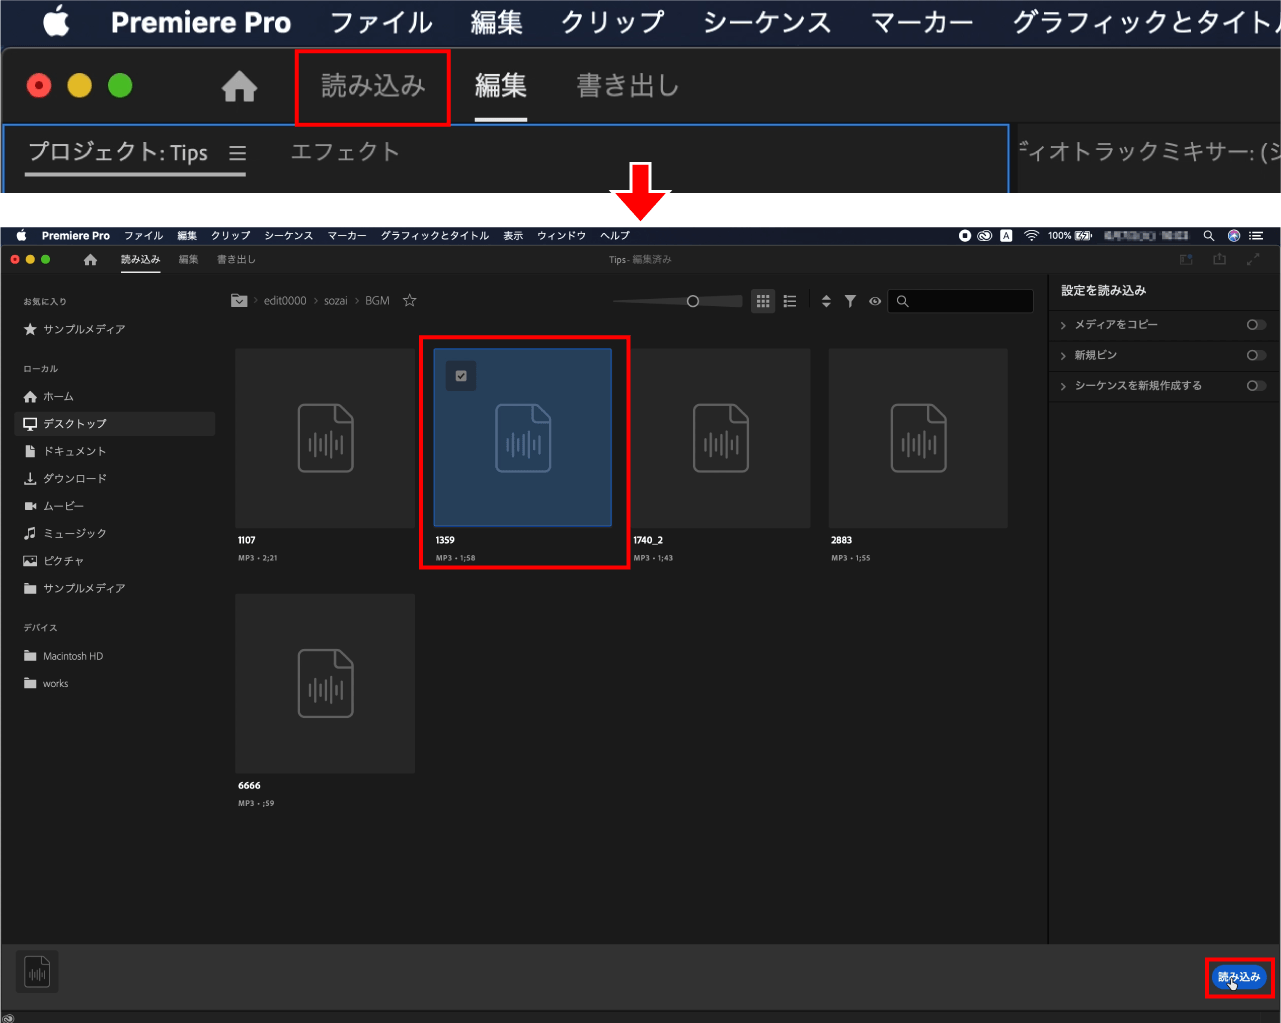The image size is (1281, 1023).
Task: Open the プロジェクト: Tips panel hamburger menu
Action: tap(237, 153)
